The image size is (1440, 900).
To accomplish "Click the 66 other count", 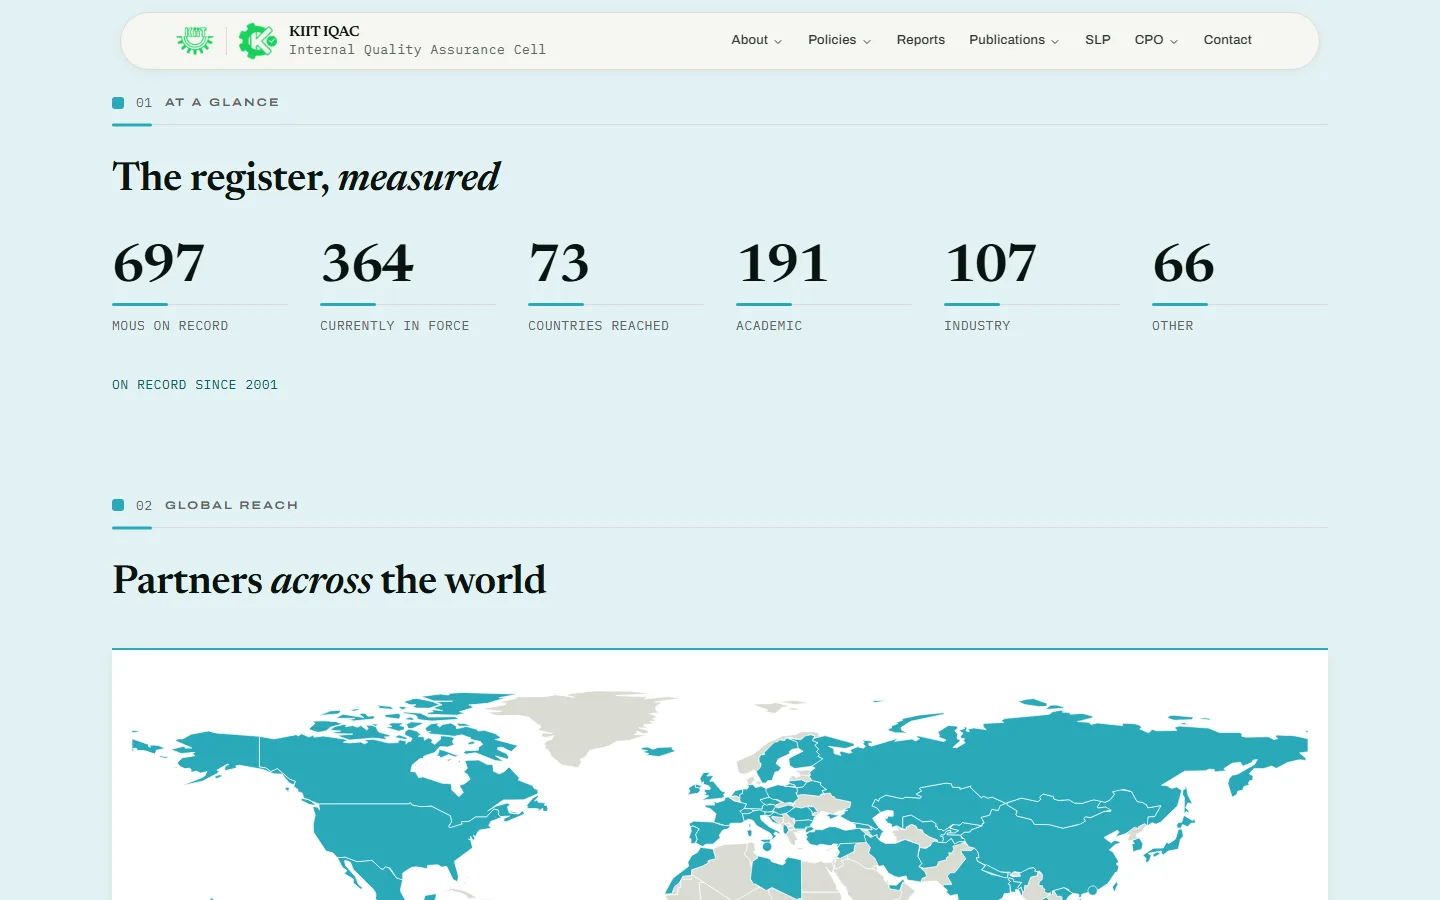I will click(1183, 263).
